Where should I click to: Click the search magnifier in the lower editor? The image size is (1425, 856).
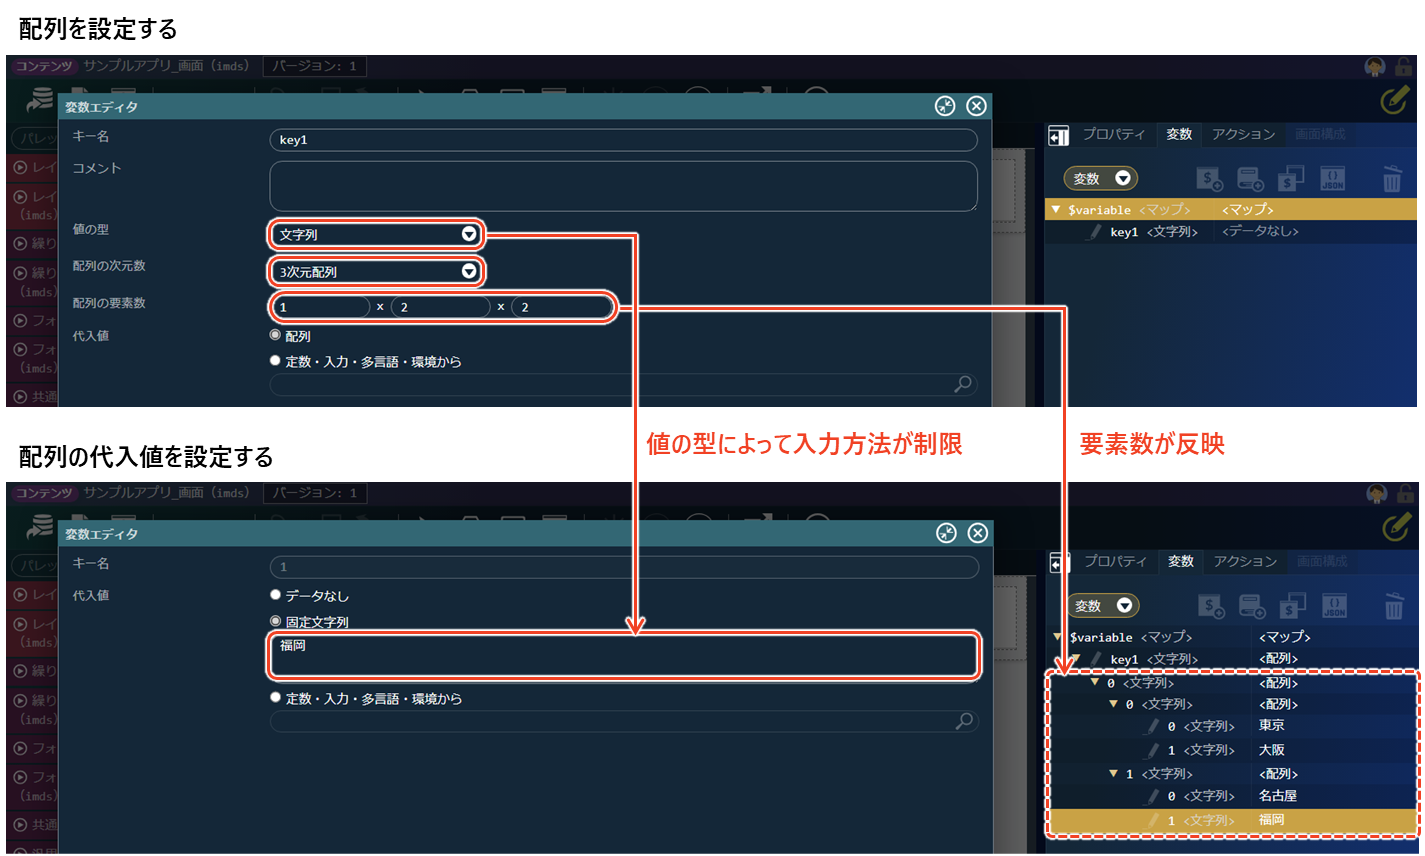point(964,721)
